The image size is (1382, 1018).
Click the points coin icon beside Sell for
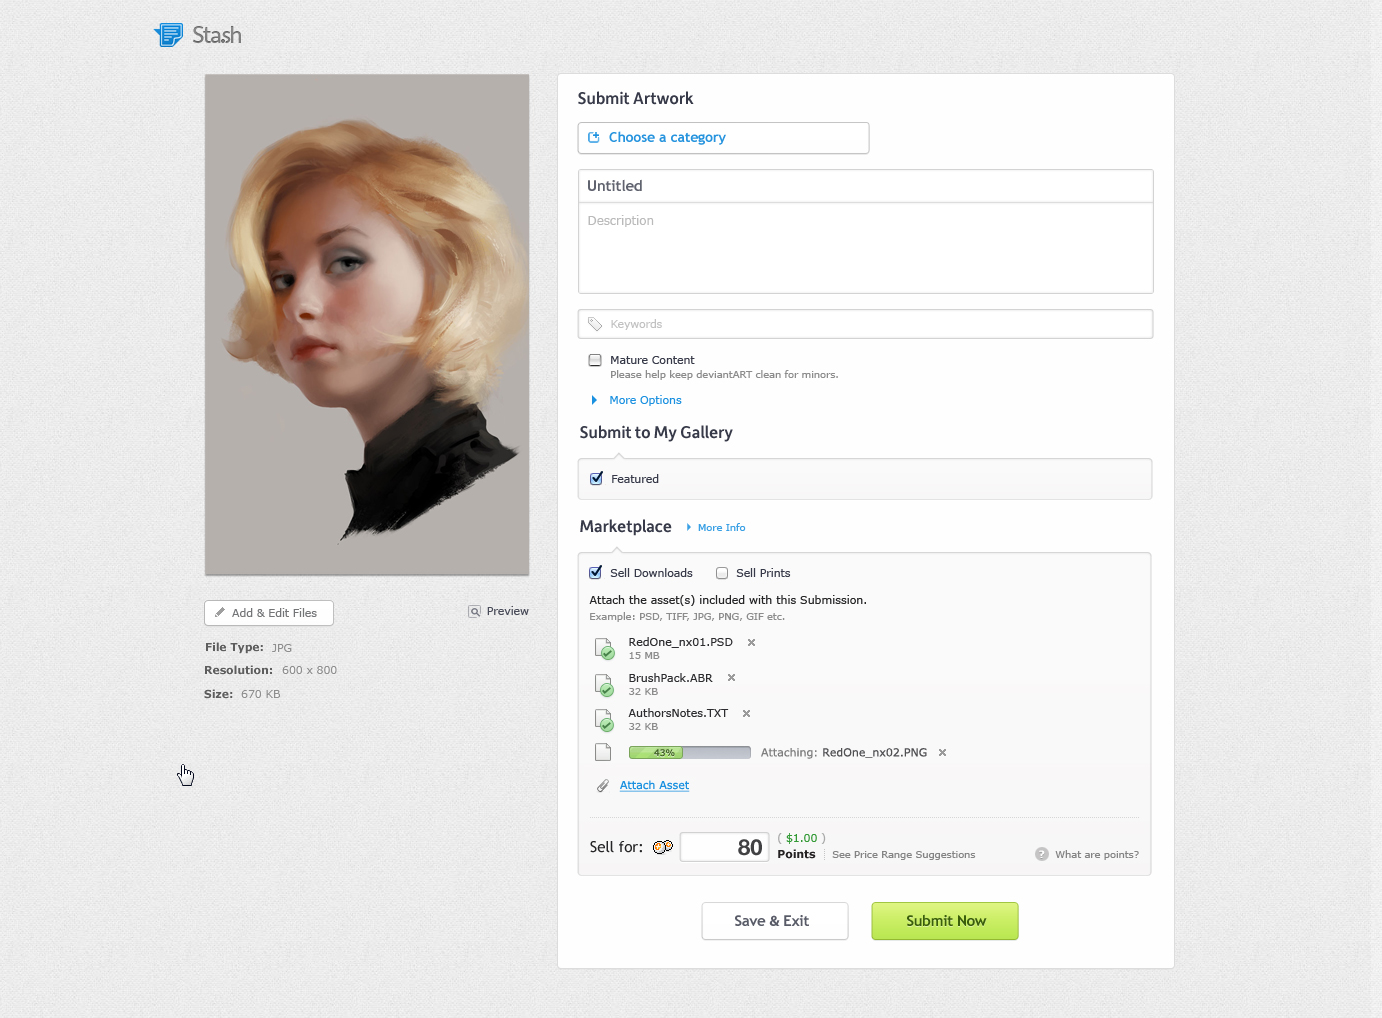tap(662, 846)
